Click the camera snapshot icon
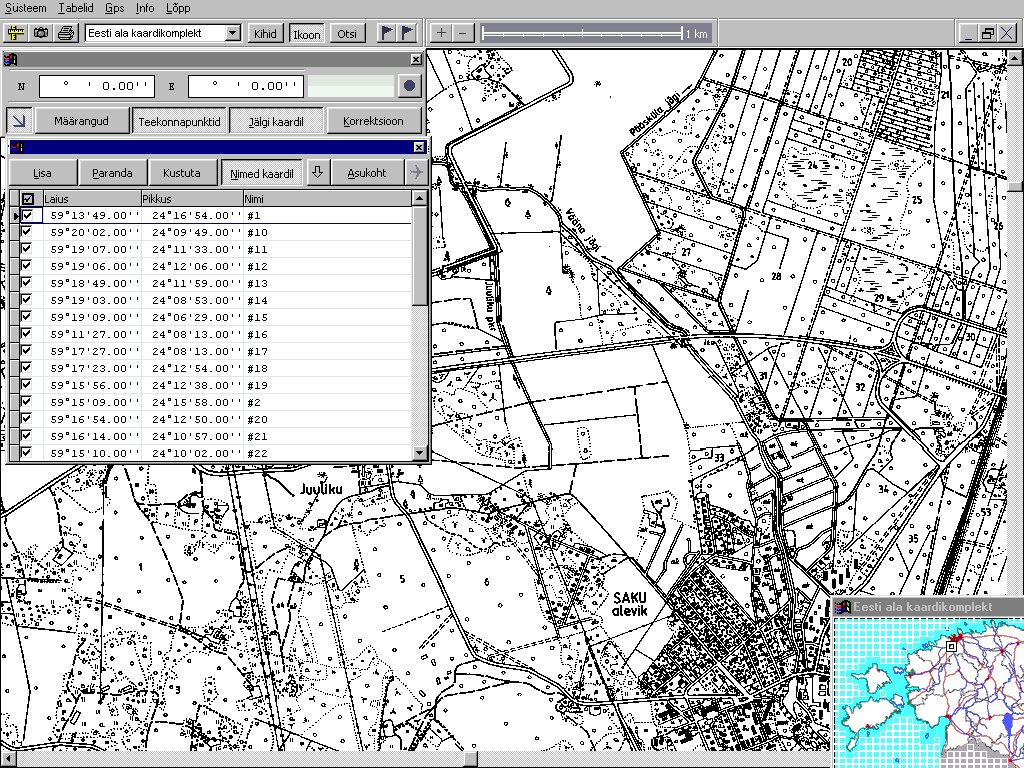This screenshot has height=768, width=1024. pyautogui.click(x=41, y=33)
